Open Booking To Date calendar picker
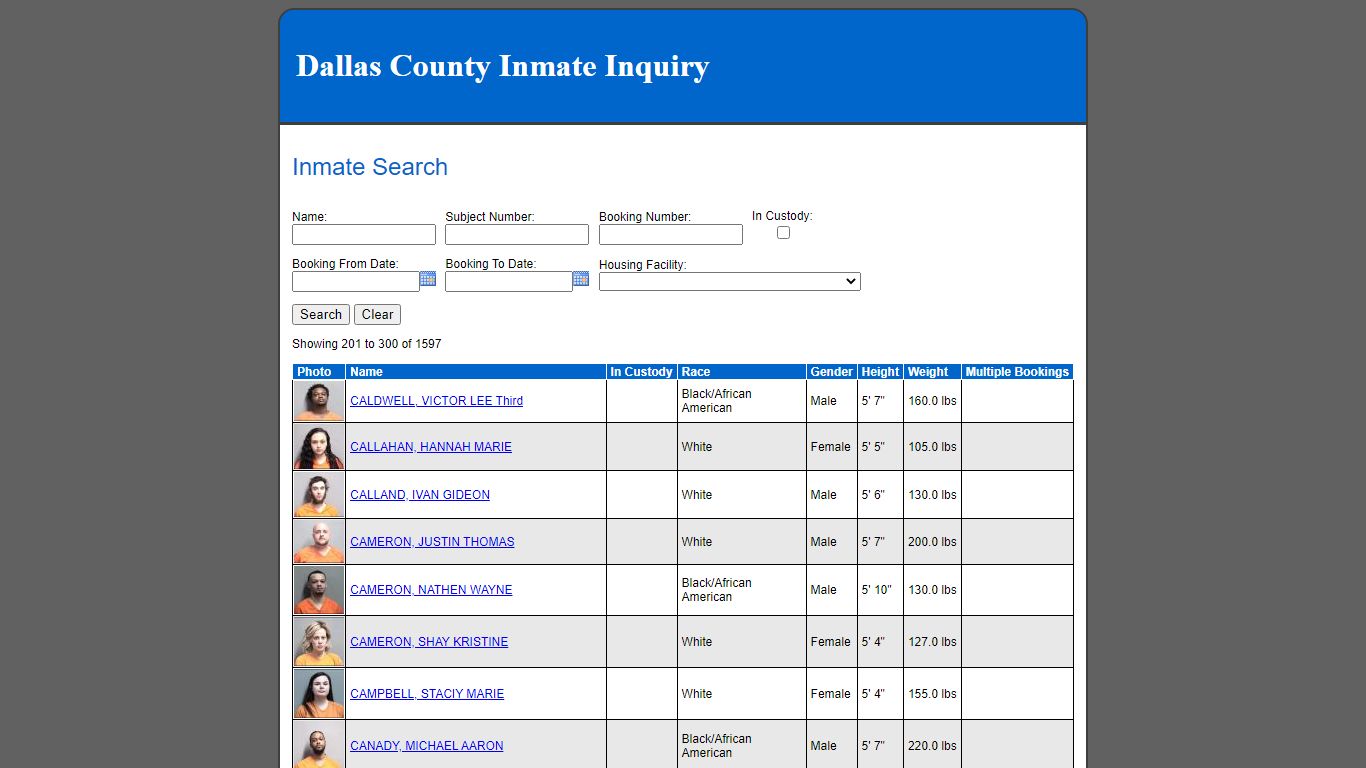This screenshot has height=768, width=1366. pos(581,279)
